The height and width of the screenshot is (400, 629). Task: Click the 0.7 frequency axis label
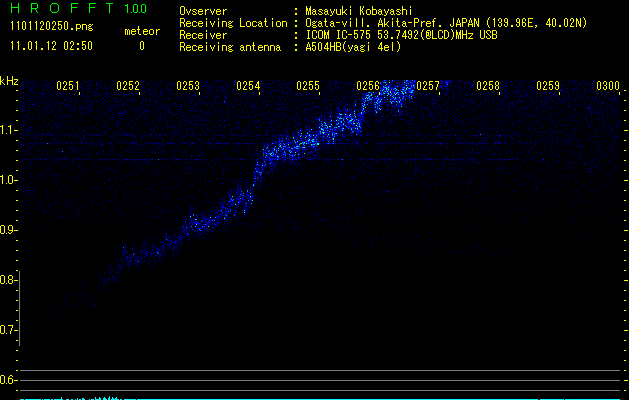10,330
